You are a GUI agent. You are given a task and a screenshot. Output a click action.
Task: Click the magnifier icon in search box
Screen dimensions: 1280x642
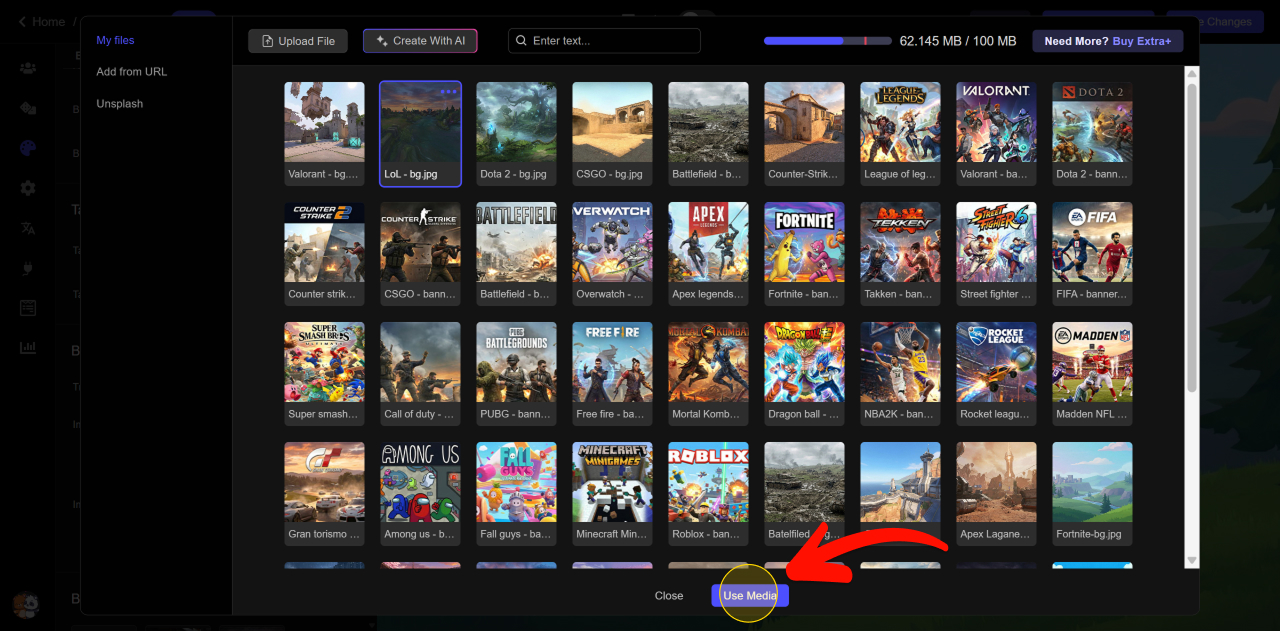tap(521, 41)
